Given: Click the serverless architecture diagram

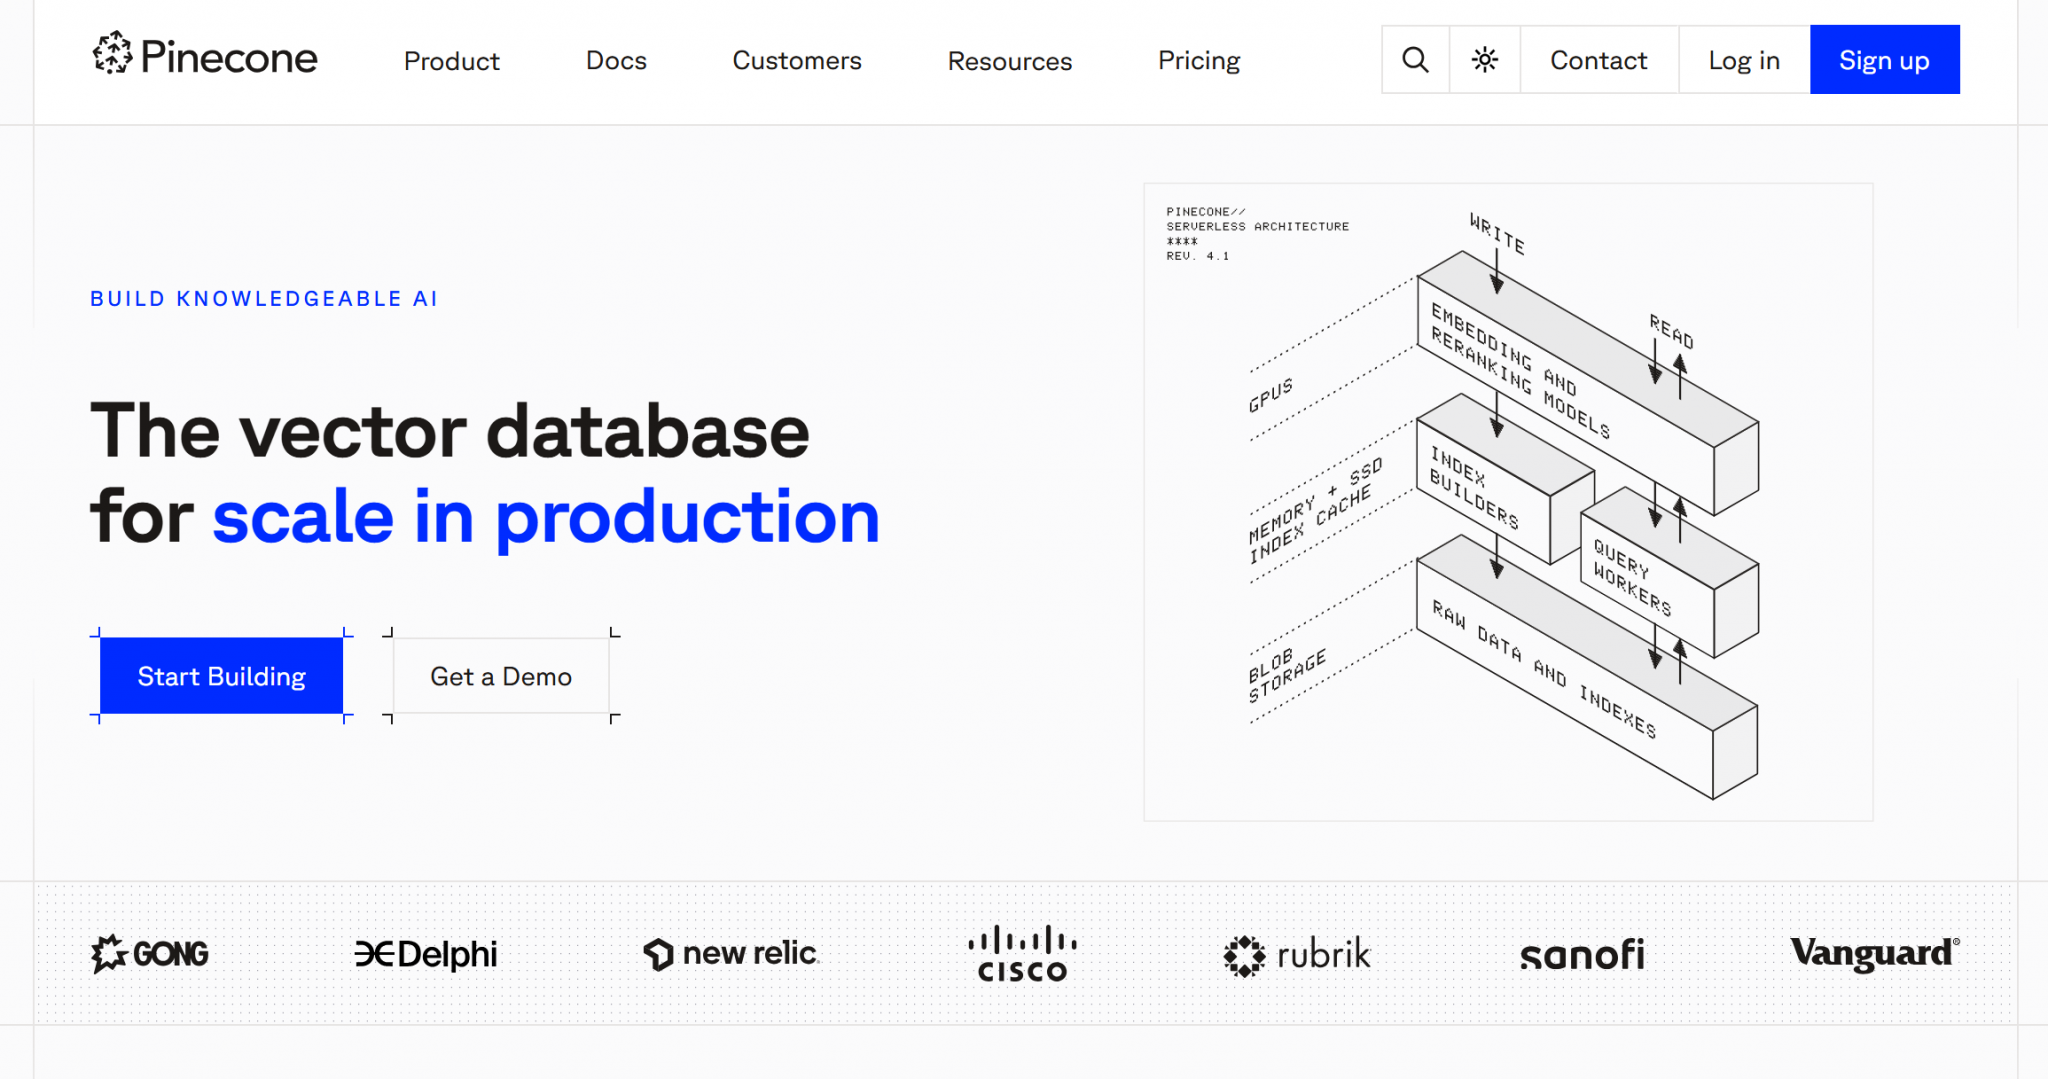Looking at the screenshot, I should (x=1509, y=500).
